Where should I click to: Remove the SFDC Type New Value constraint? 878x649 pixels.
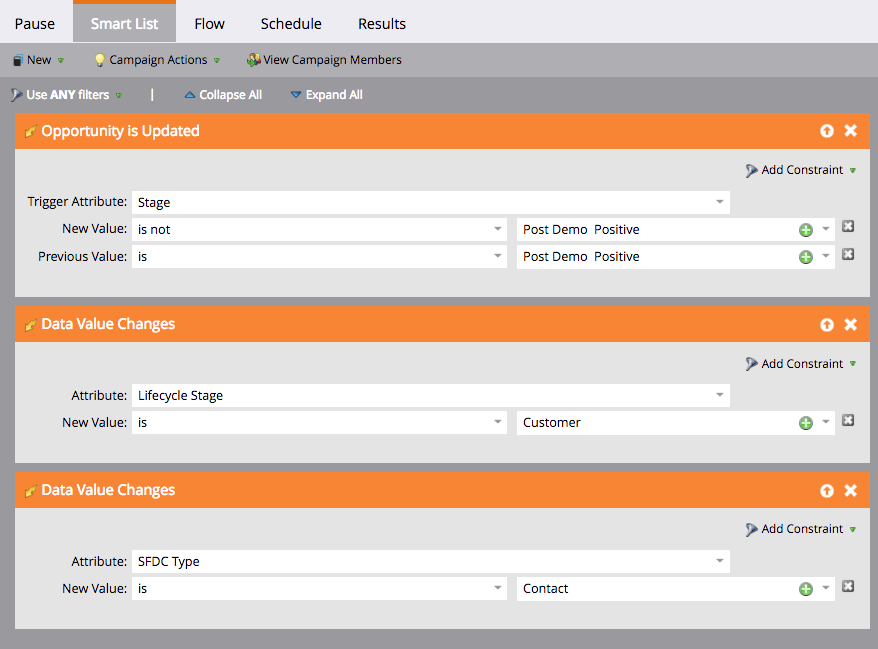tap(848, 587)
